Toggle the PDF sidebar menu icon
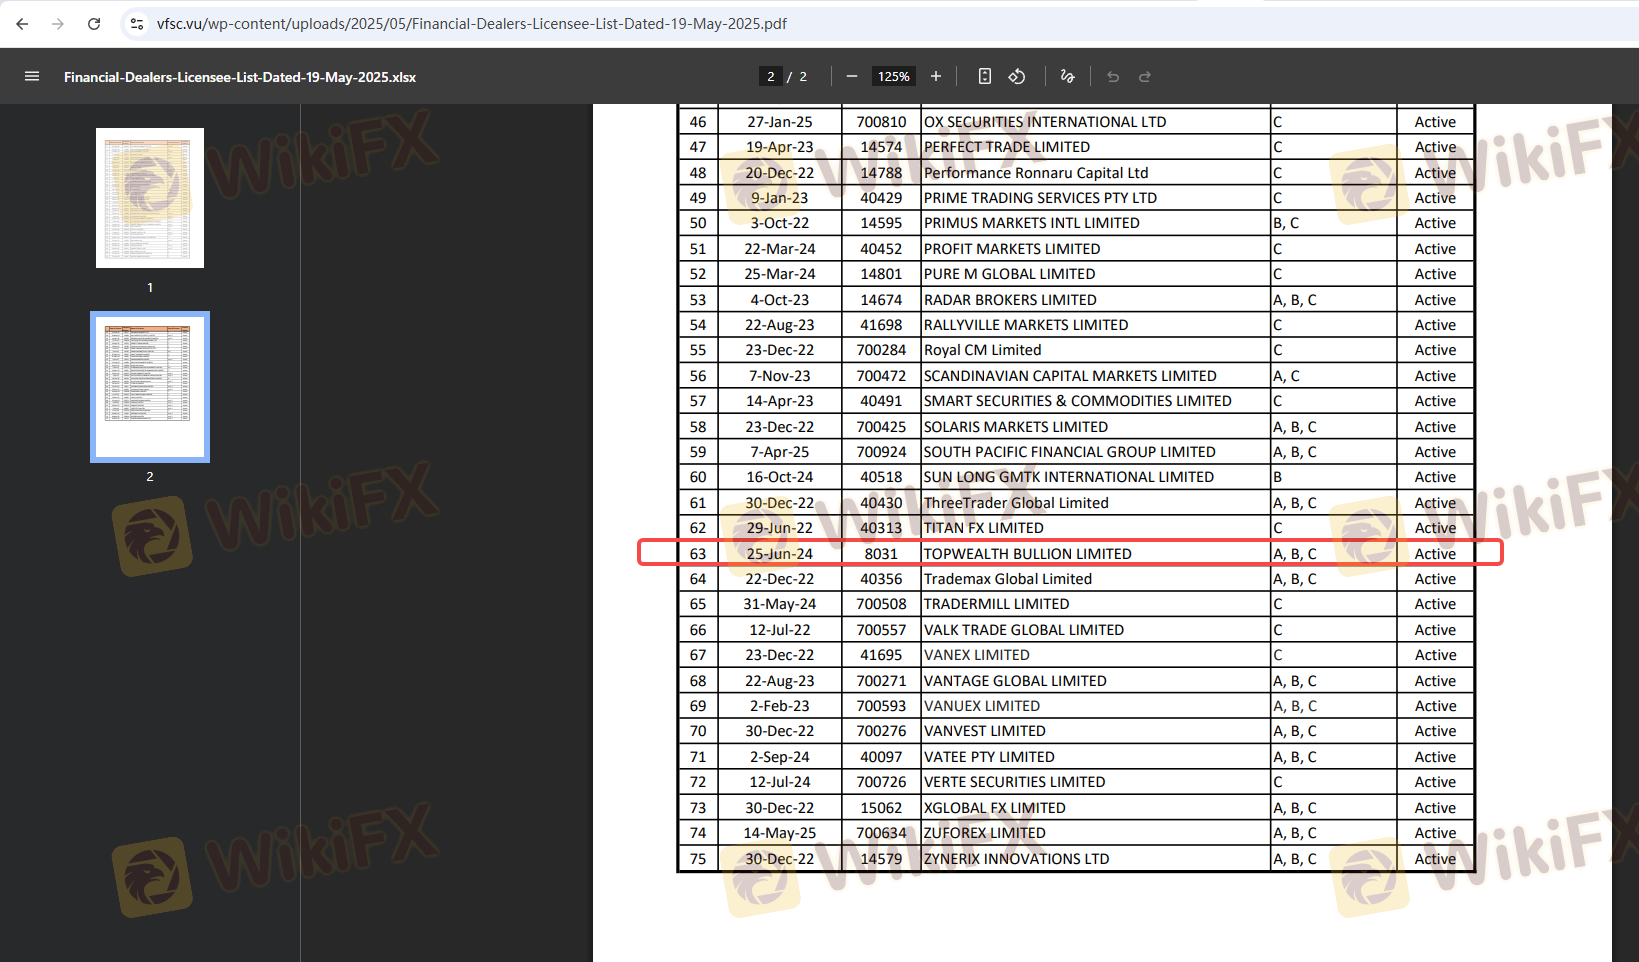Image resolution: width=1639 pixels, height=962 pixels. point(32,77)
